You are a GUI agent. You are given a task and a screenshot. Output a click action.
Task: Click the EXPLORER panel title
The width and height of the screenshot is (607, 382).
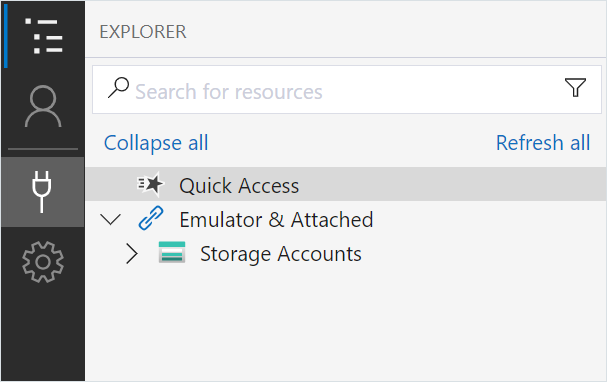[143, 32]
